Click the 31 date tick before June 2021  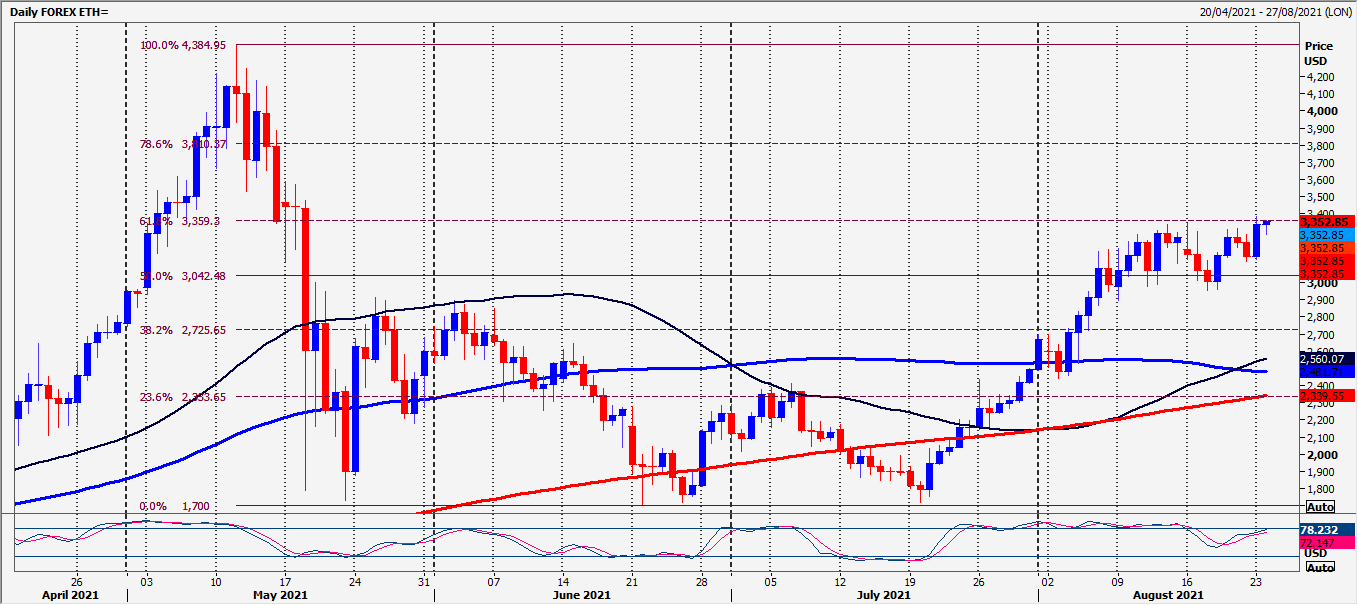[425, 580]
